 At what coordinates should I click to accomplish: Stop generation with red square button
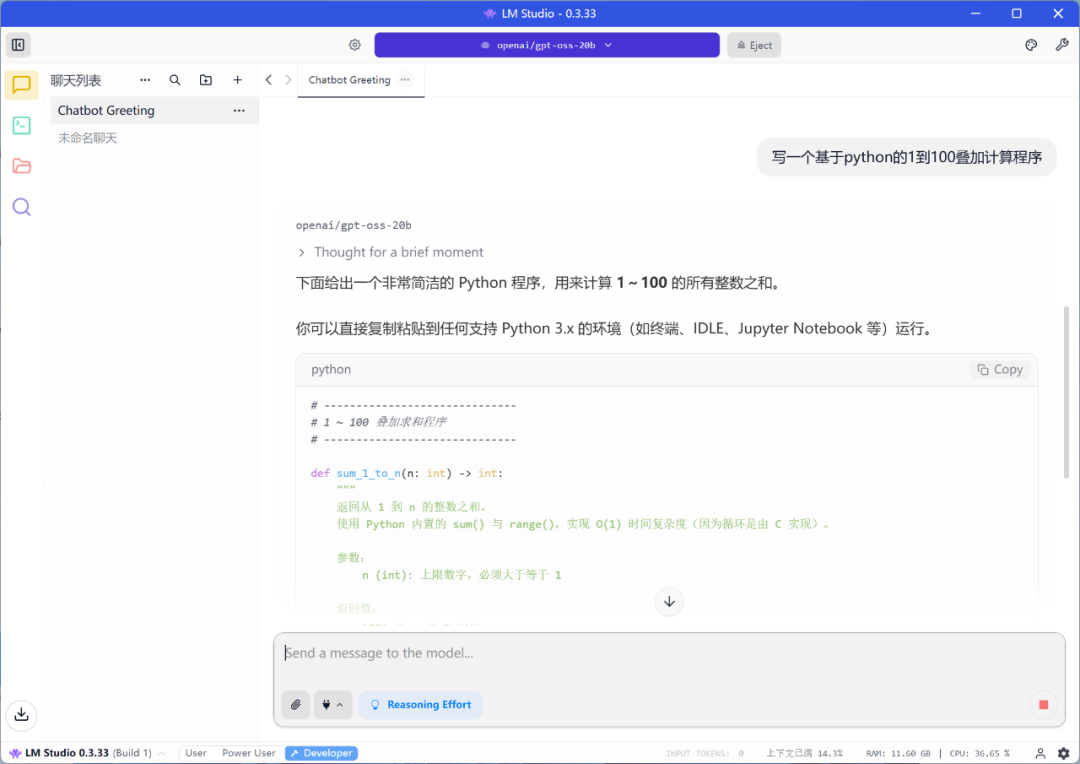(x=1043, y=705)
